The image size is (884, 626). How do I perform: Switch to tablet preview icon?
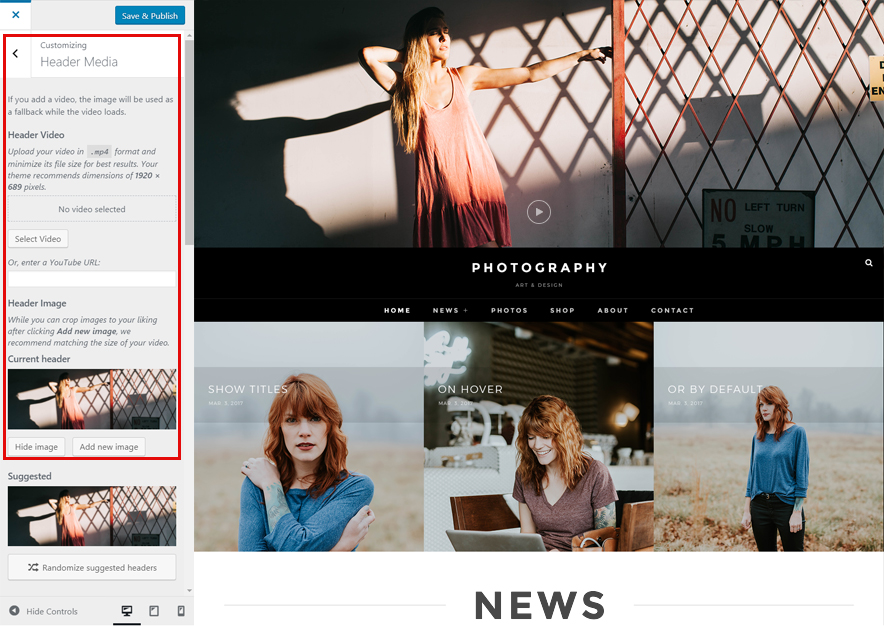coord(154,611)
